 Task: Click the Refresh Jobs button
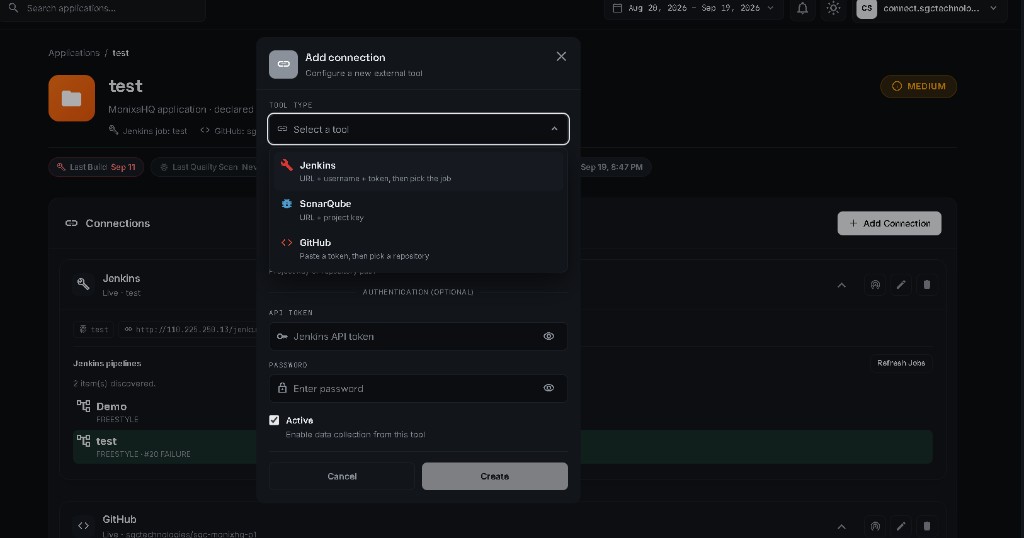pyautogui.click(x=901, y=363)
